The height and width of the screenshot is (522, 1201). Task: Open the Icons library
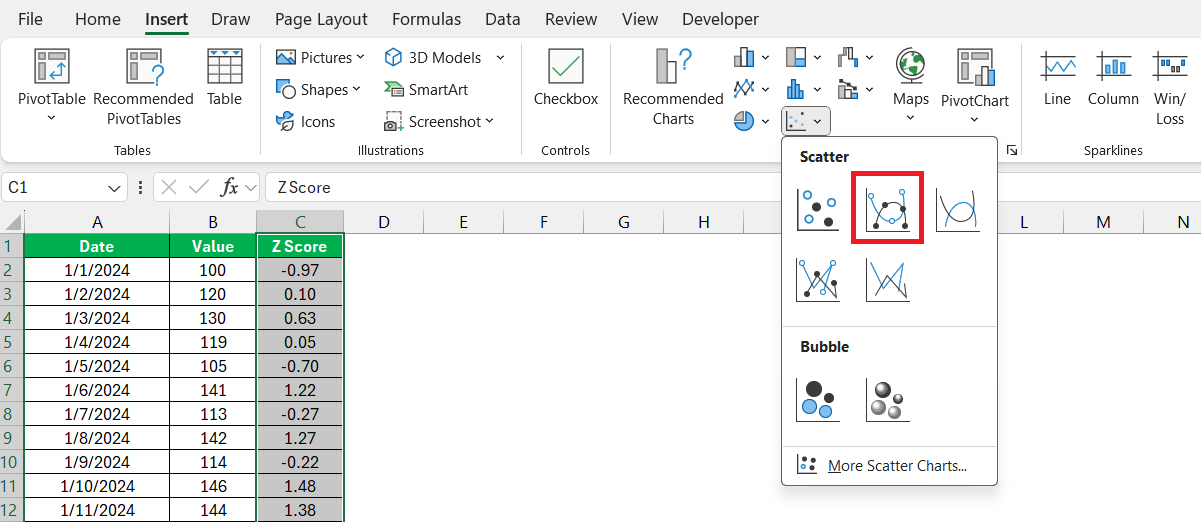click(x=305, y=122)
